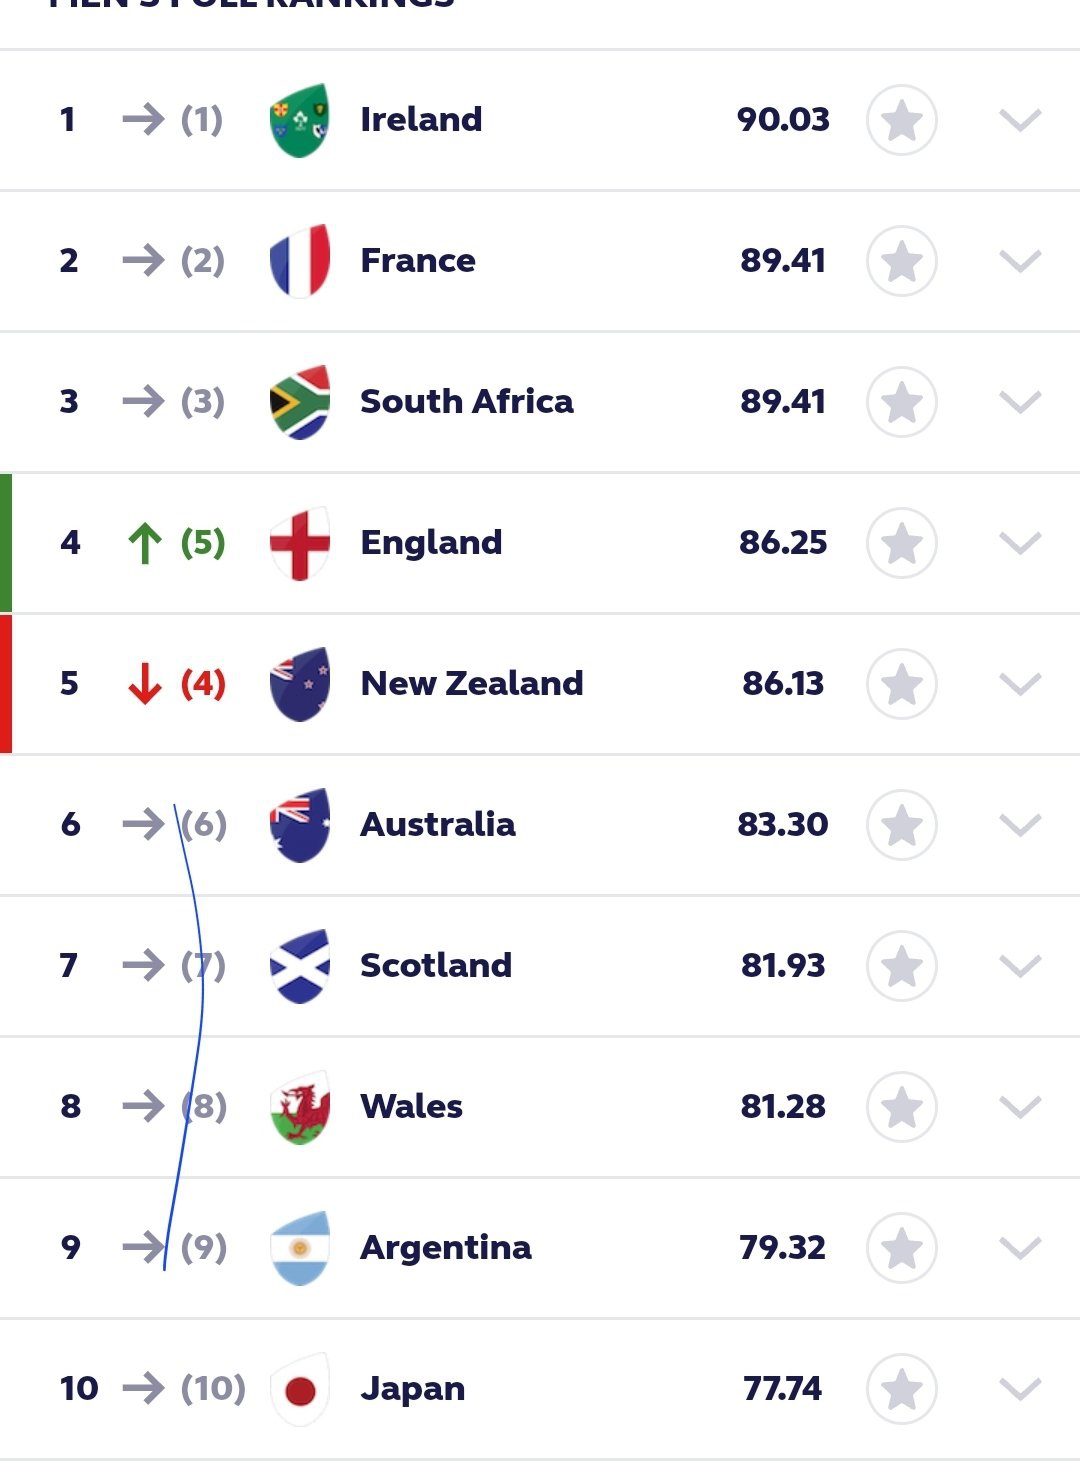The height and width of the screenshot is (1461, 1080).
Task: Click the Australia flag shield icon
Action: 300,825
